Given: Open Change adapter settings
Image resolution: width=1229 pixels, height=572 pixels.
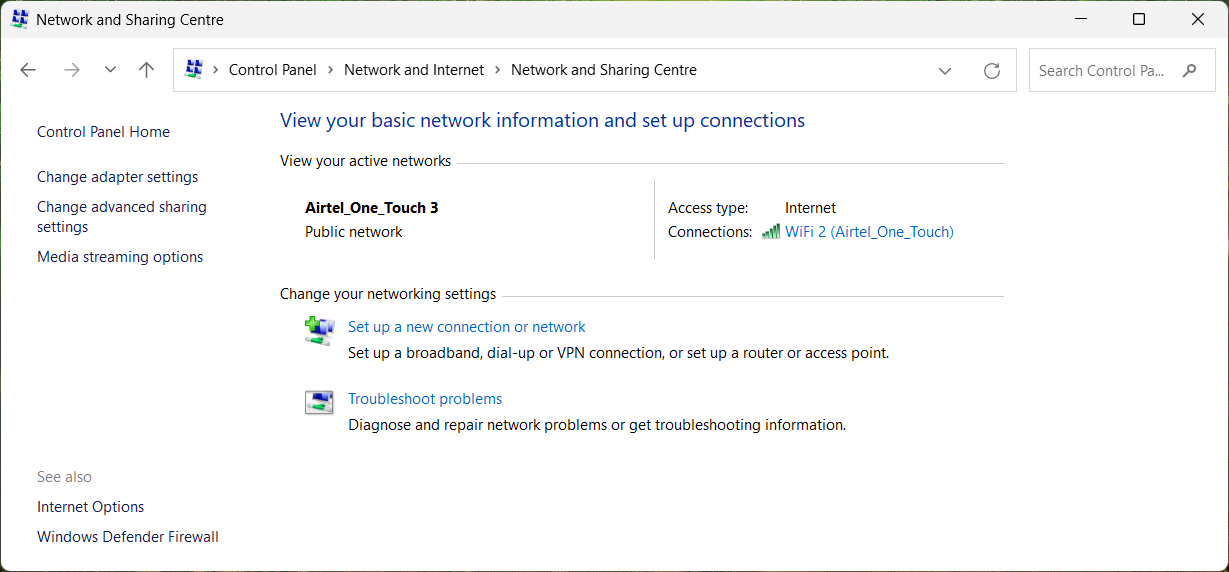Looking at the screenshot, I should 117,177.
